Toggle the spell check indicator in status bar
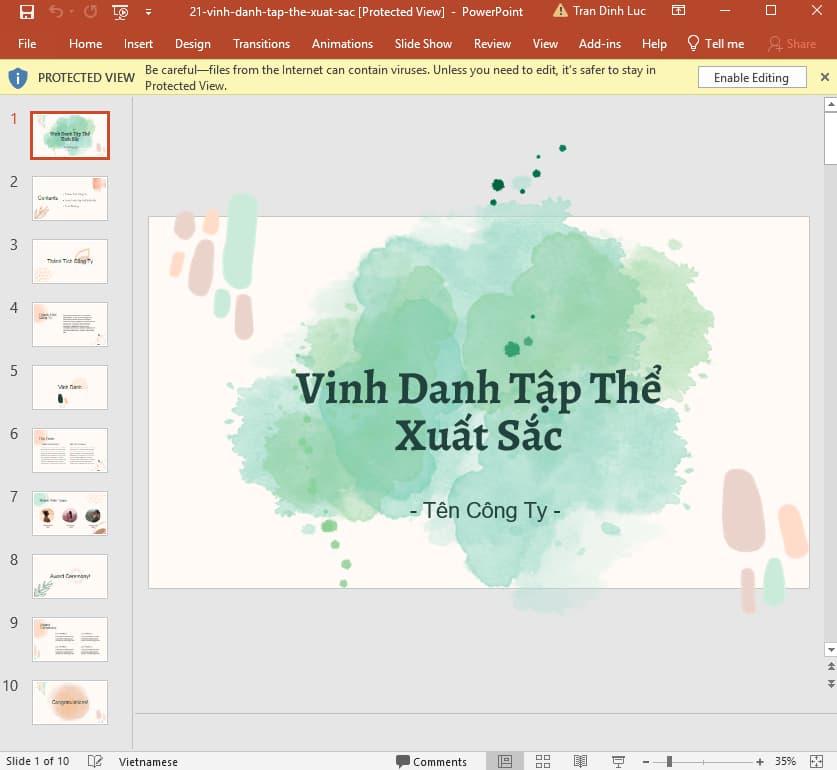 click(95, 760)
